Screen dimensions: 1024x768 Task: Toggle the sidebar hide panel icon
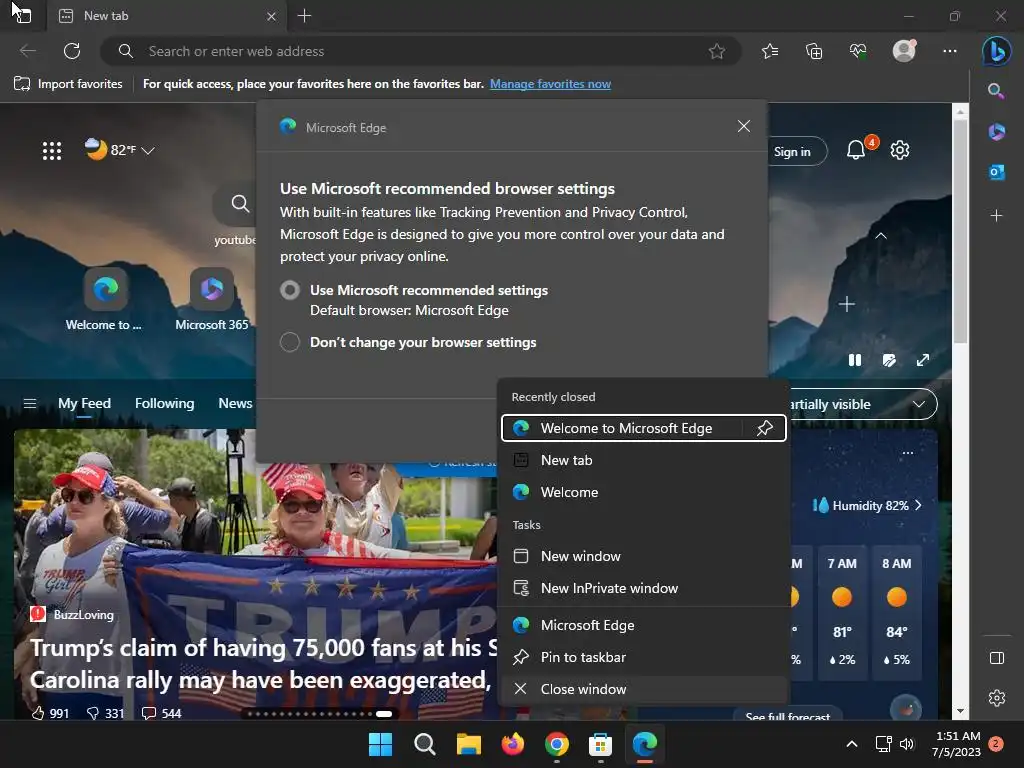click(x=997, y=658)
